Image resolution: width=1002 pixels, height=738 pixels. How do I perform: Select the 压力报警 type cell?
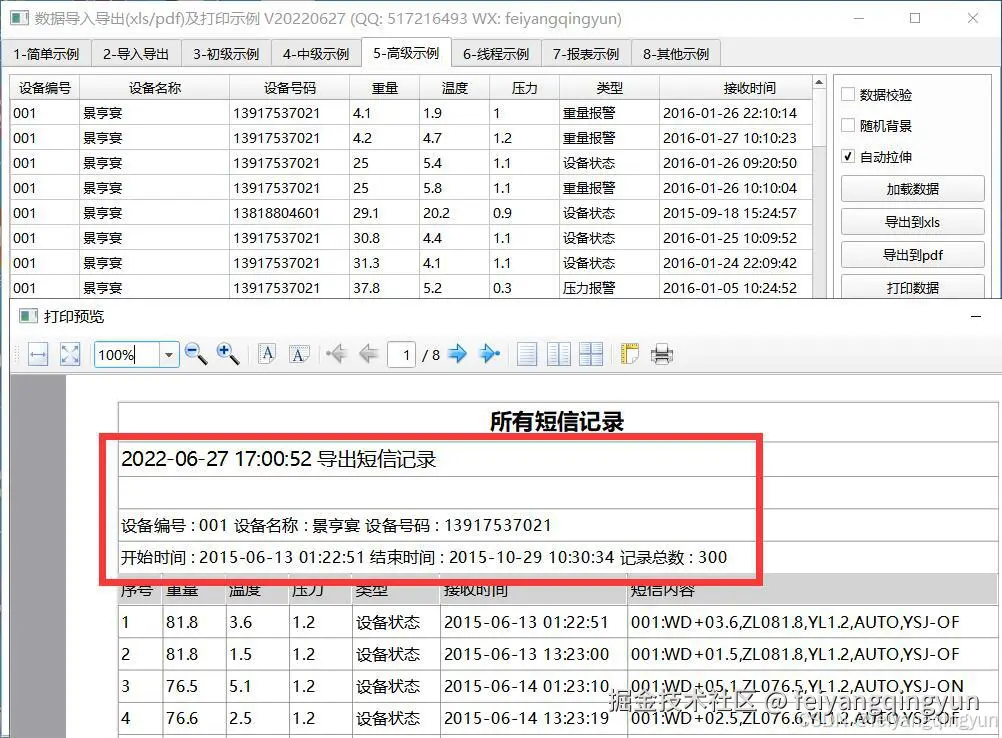tap(610, 288)
